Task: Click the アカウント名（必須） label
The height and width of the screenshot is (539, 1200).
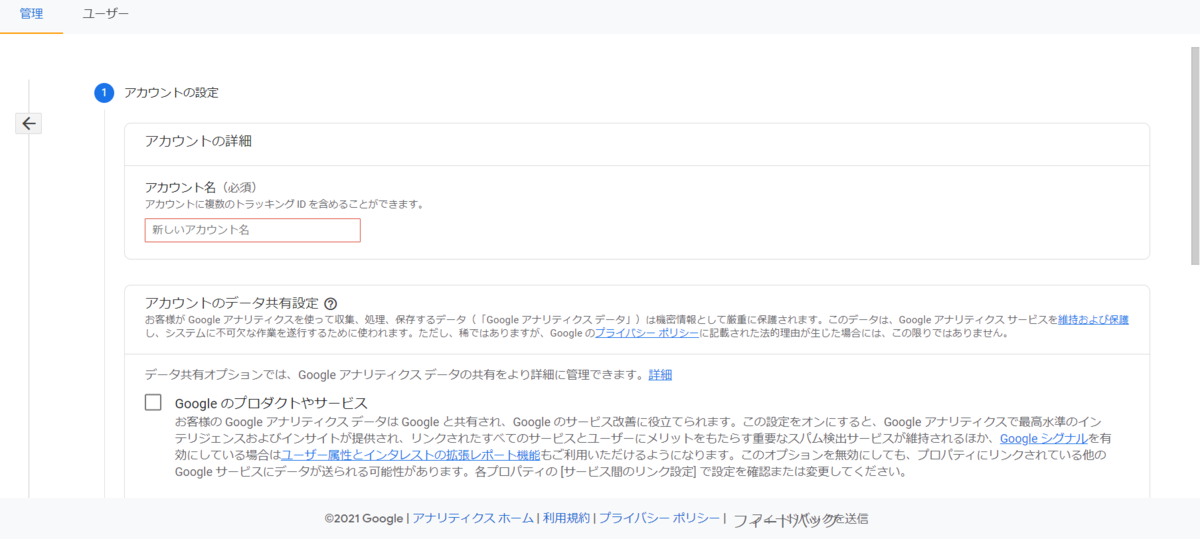Action: (201, 187)
